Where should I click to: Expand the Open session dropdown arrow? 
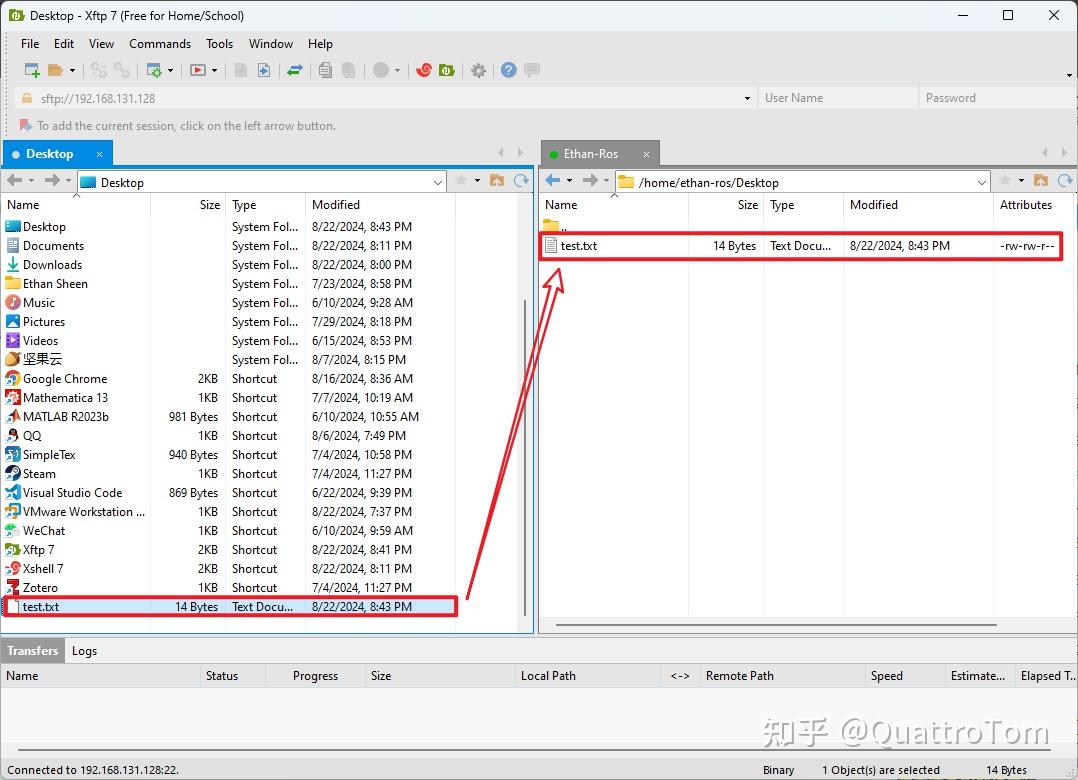[x=72, y=70]
